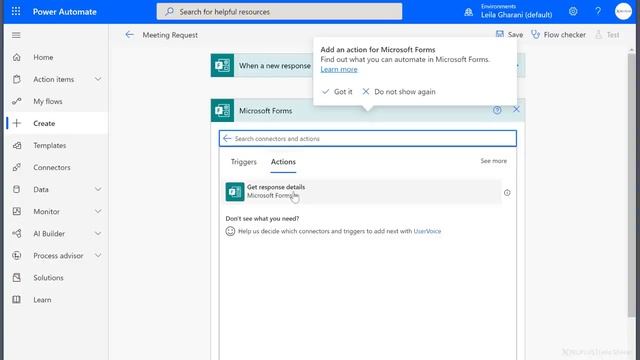
Task: Click Got it in the tooltip
Action: click(x=337, y=92)
